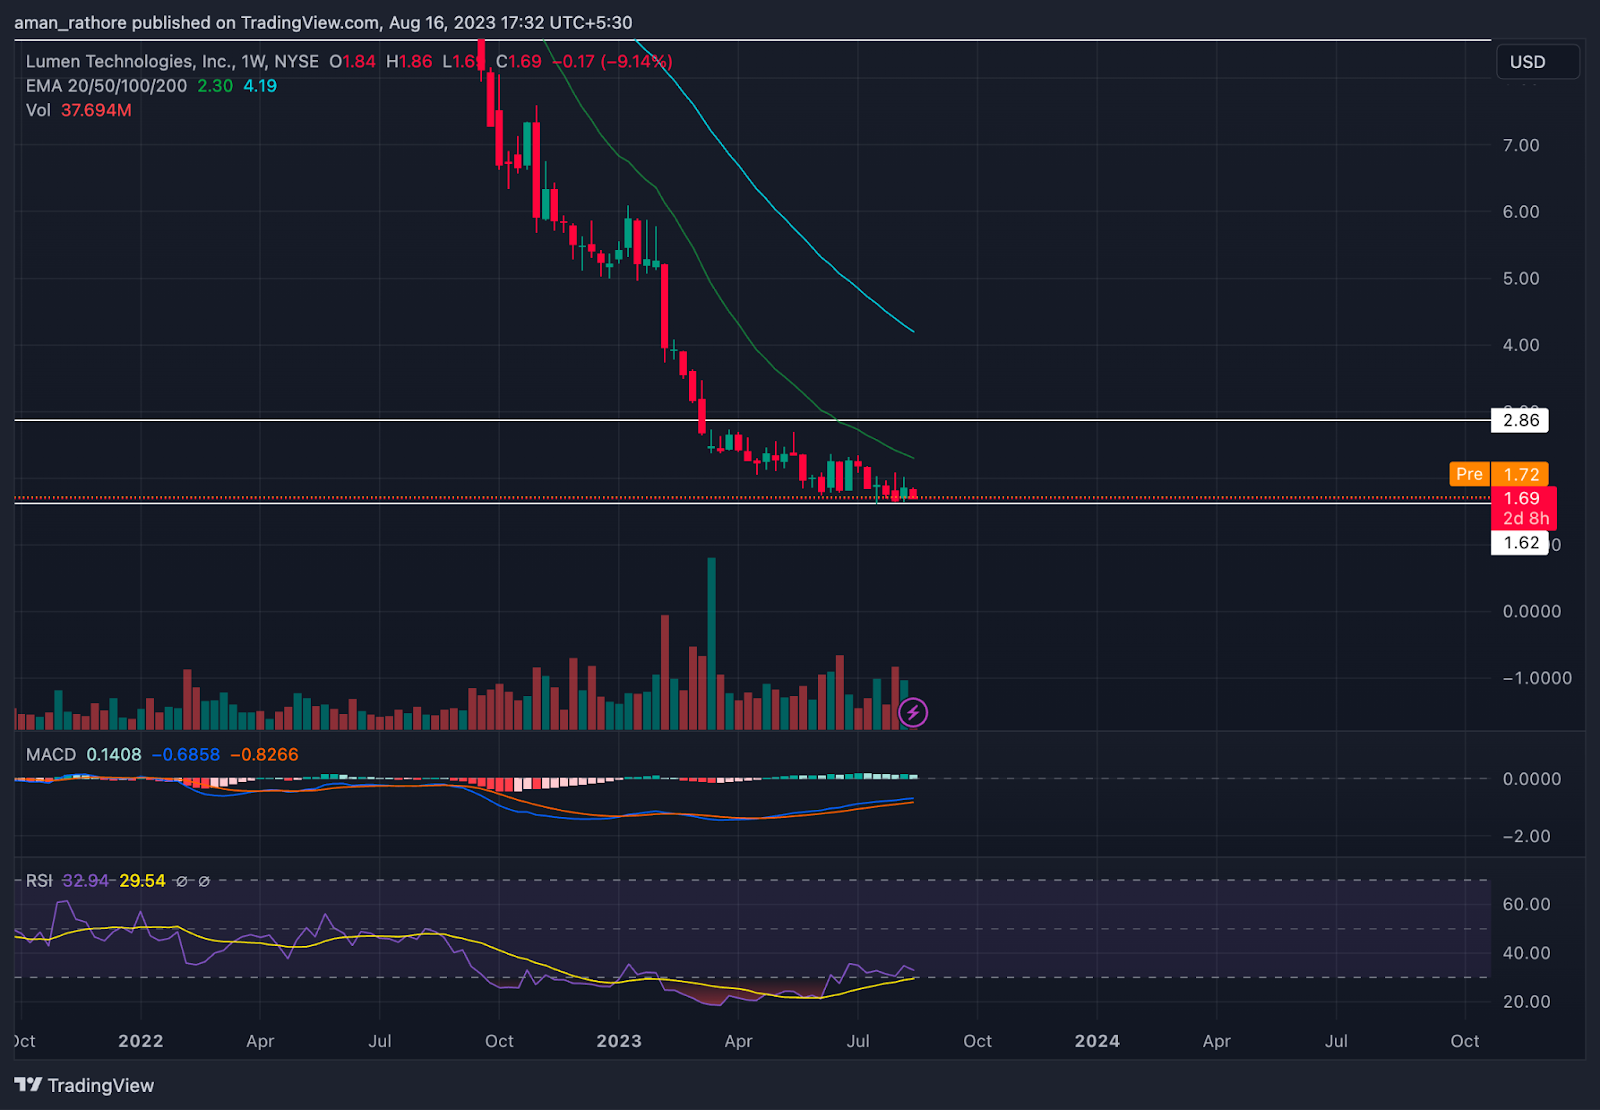
Task: Click the RSI value 32.94
Action: click(x=86, y=880)
